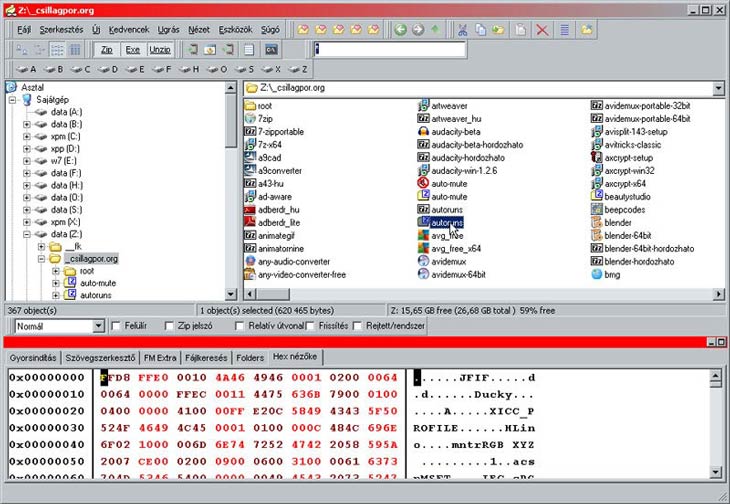Toggle the Rejtett/rendszer checkbox
The height and width of the screenshot is (504, 730).
tap(358, 326)
